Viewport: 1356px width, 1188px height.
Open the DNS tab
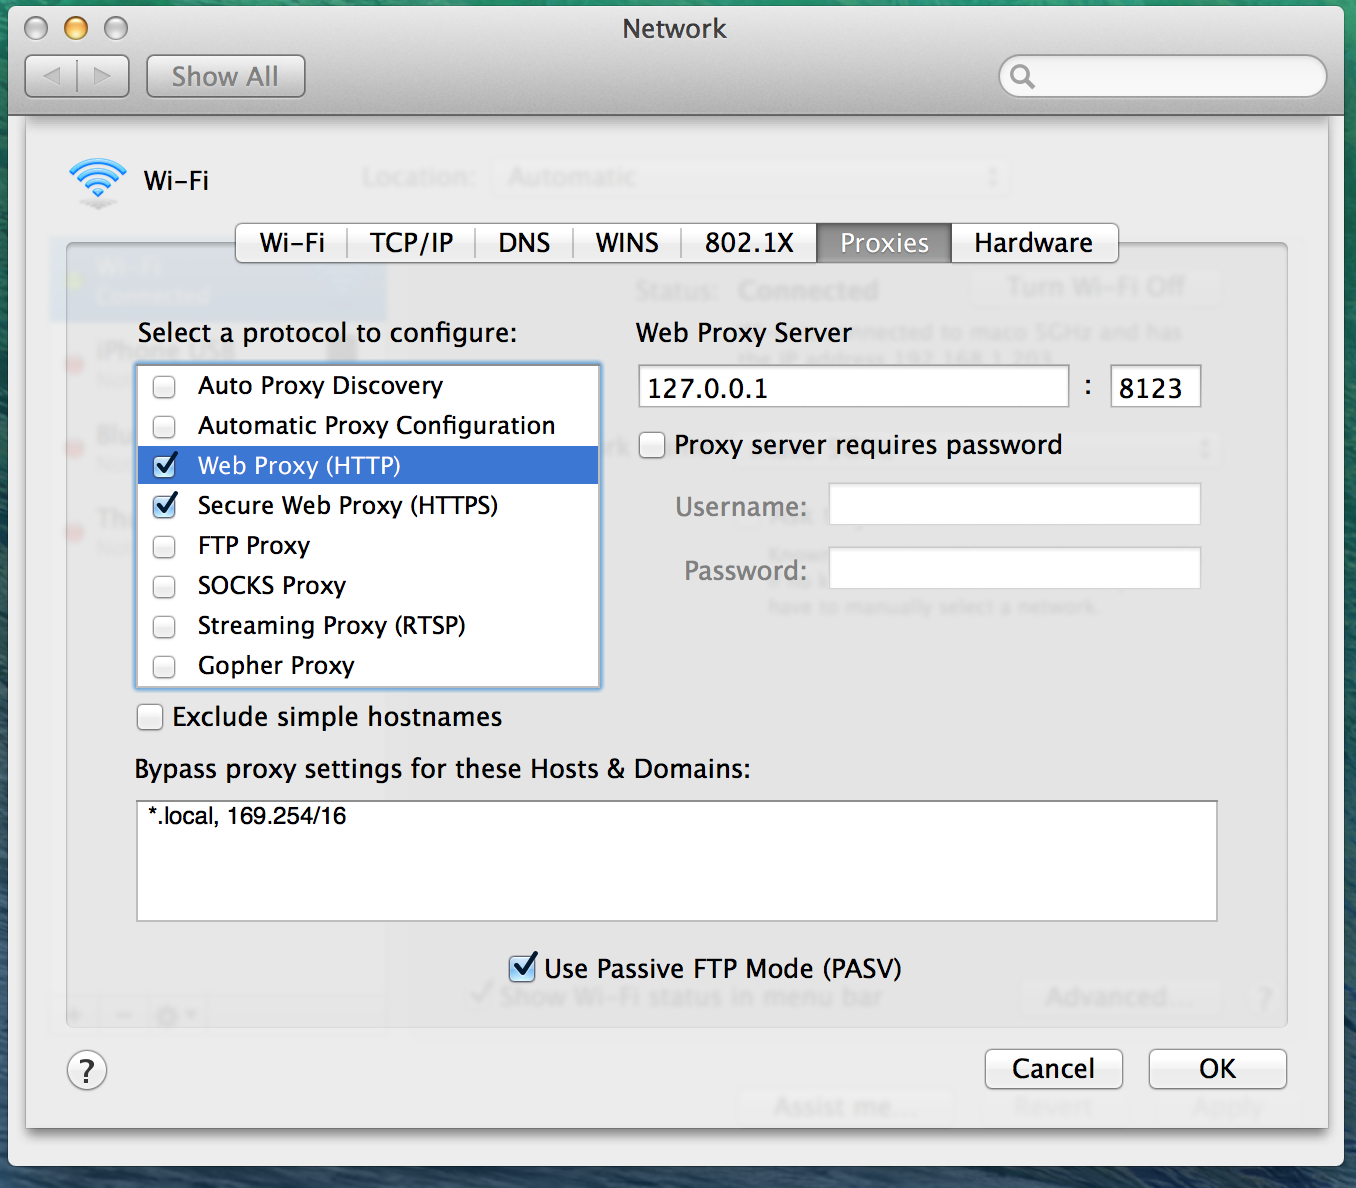coord(524,243)
